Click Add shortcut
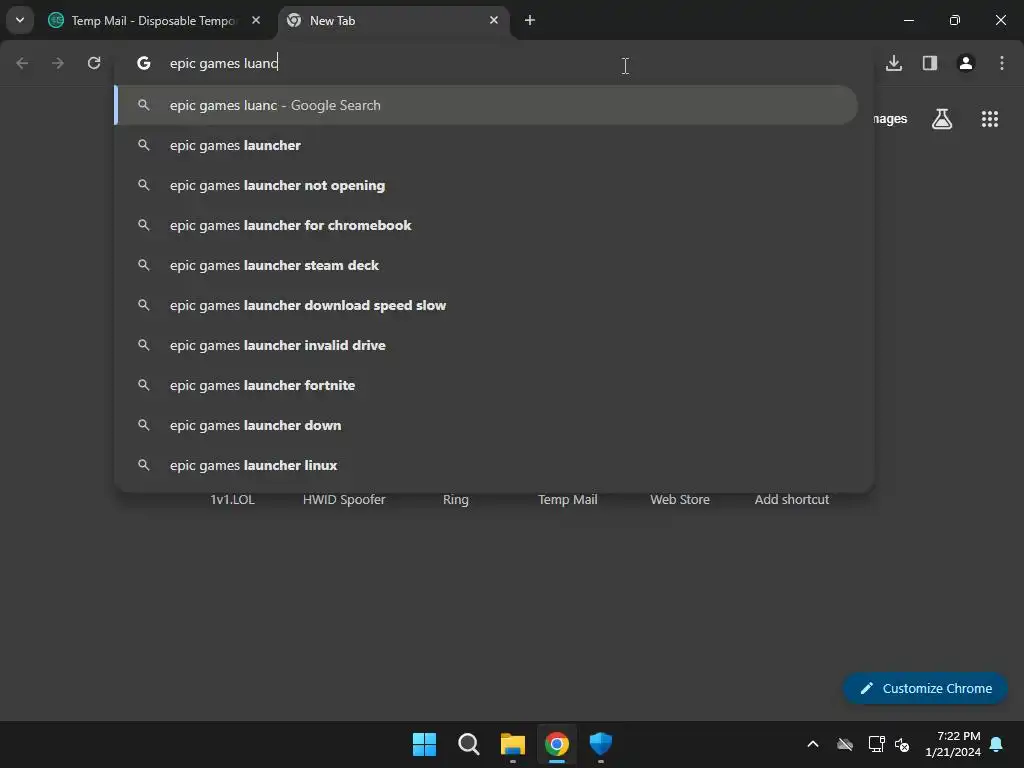1024x768 pixels. click(792, 500)
